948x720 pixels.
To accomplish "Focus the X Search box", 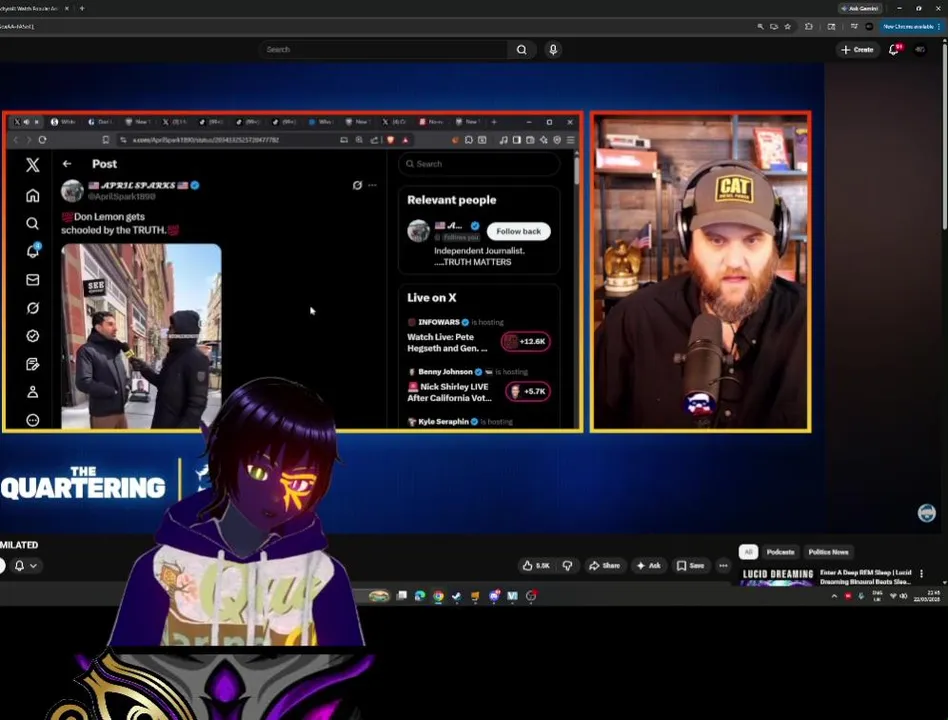I will click(479, 164).
